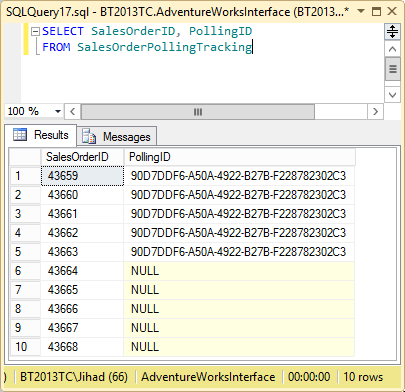Image resolution: width=405 pixels, height=392 pixels.
Task: Click the editor split pane handle icon
Action: (x=392, y=32)
